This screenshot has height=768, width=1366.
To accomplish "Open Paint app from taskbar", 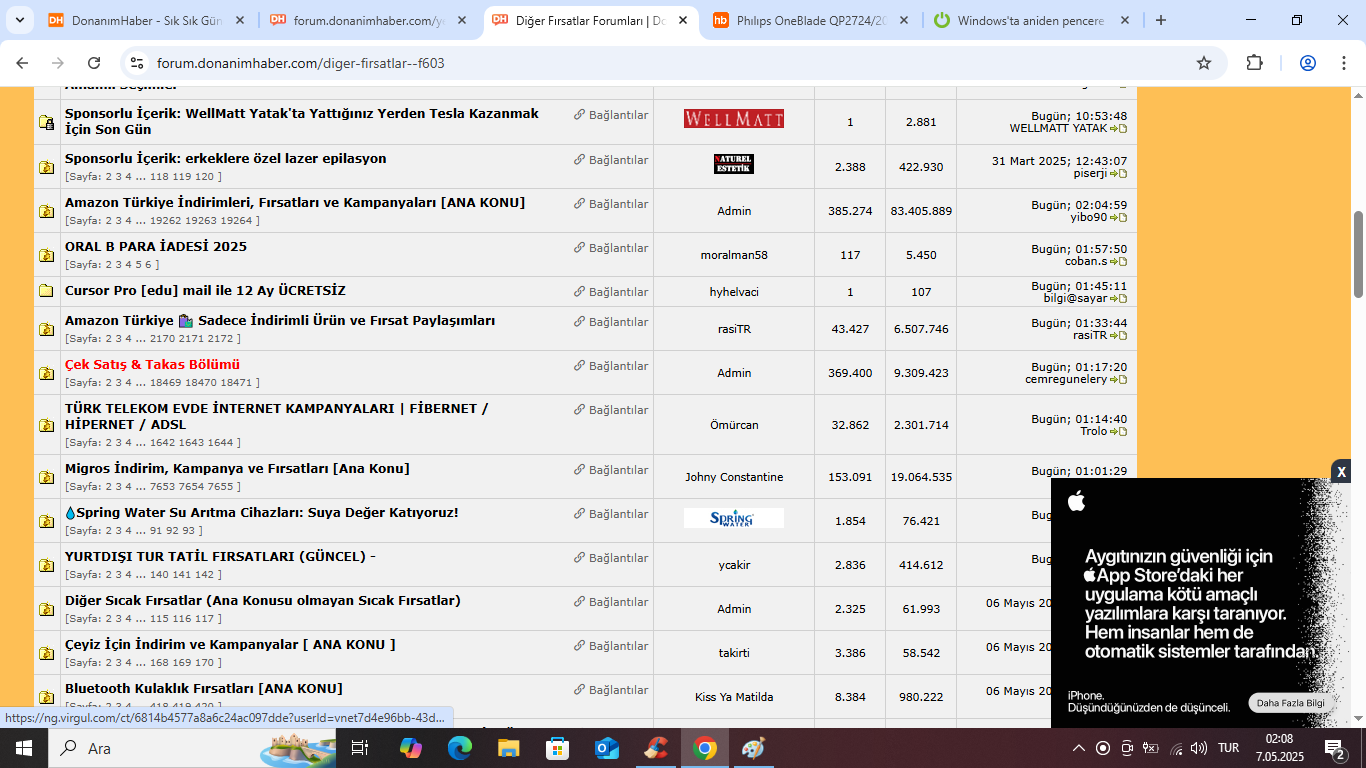I will pyautogui.click(x=753, y=748).
